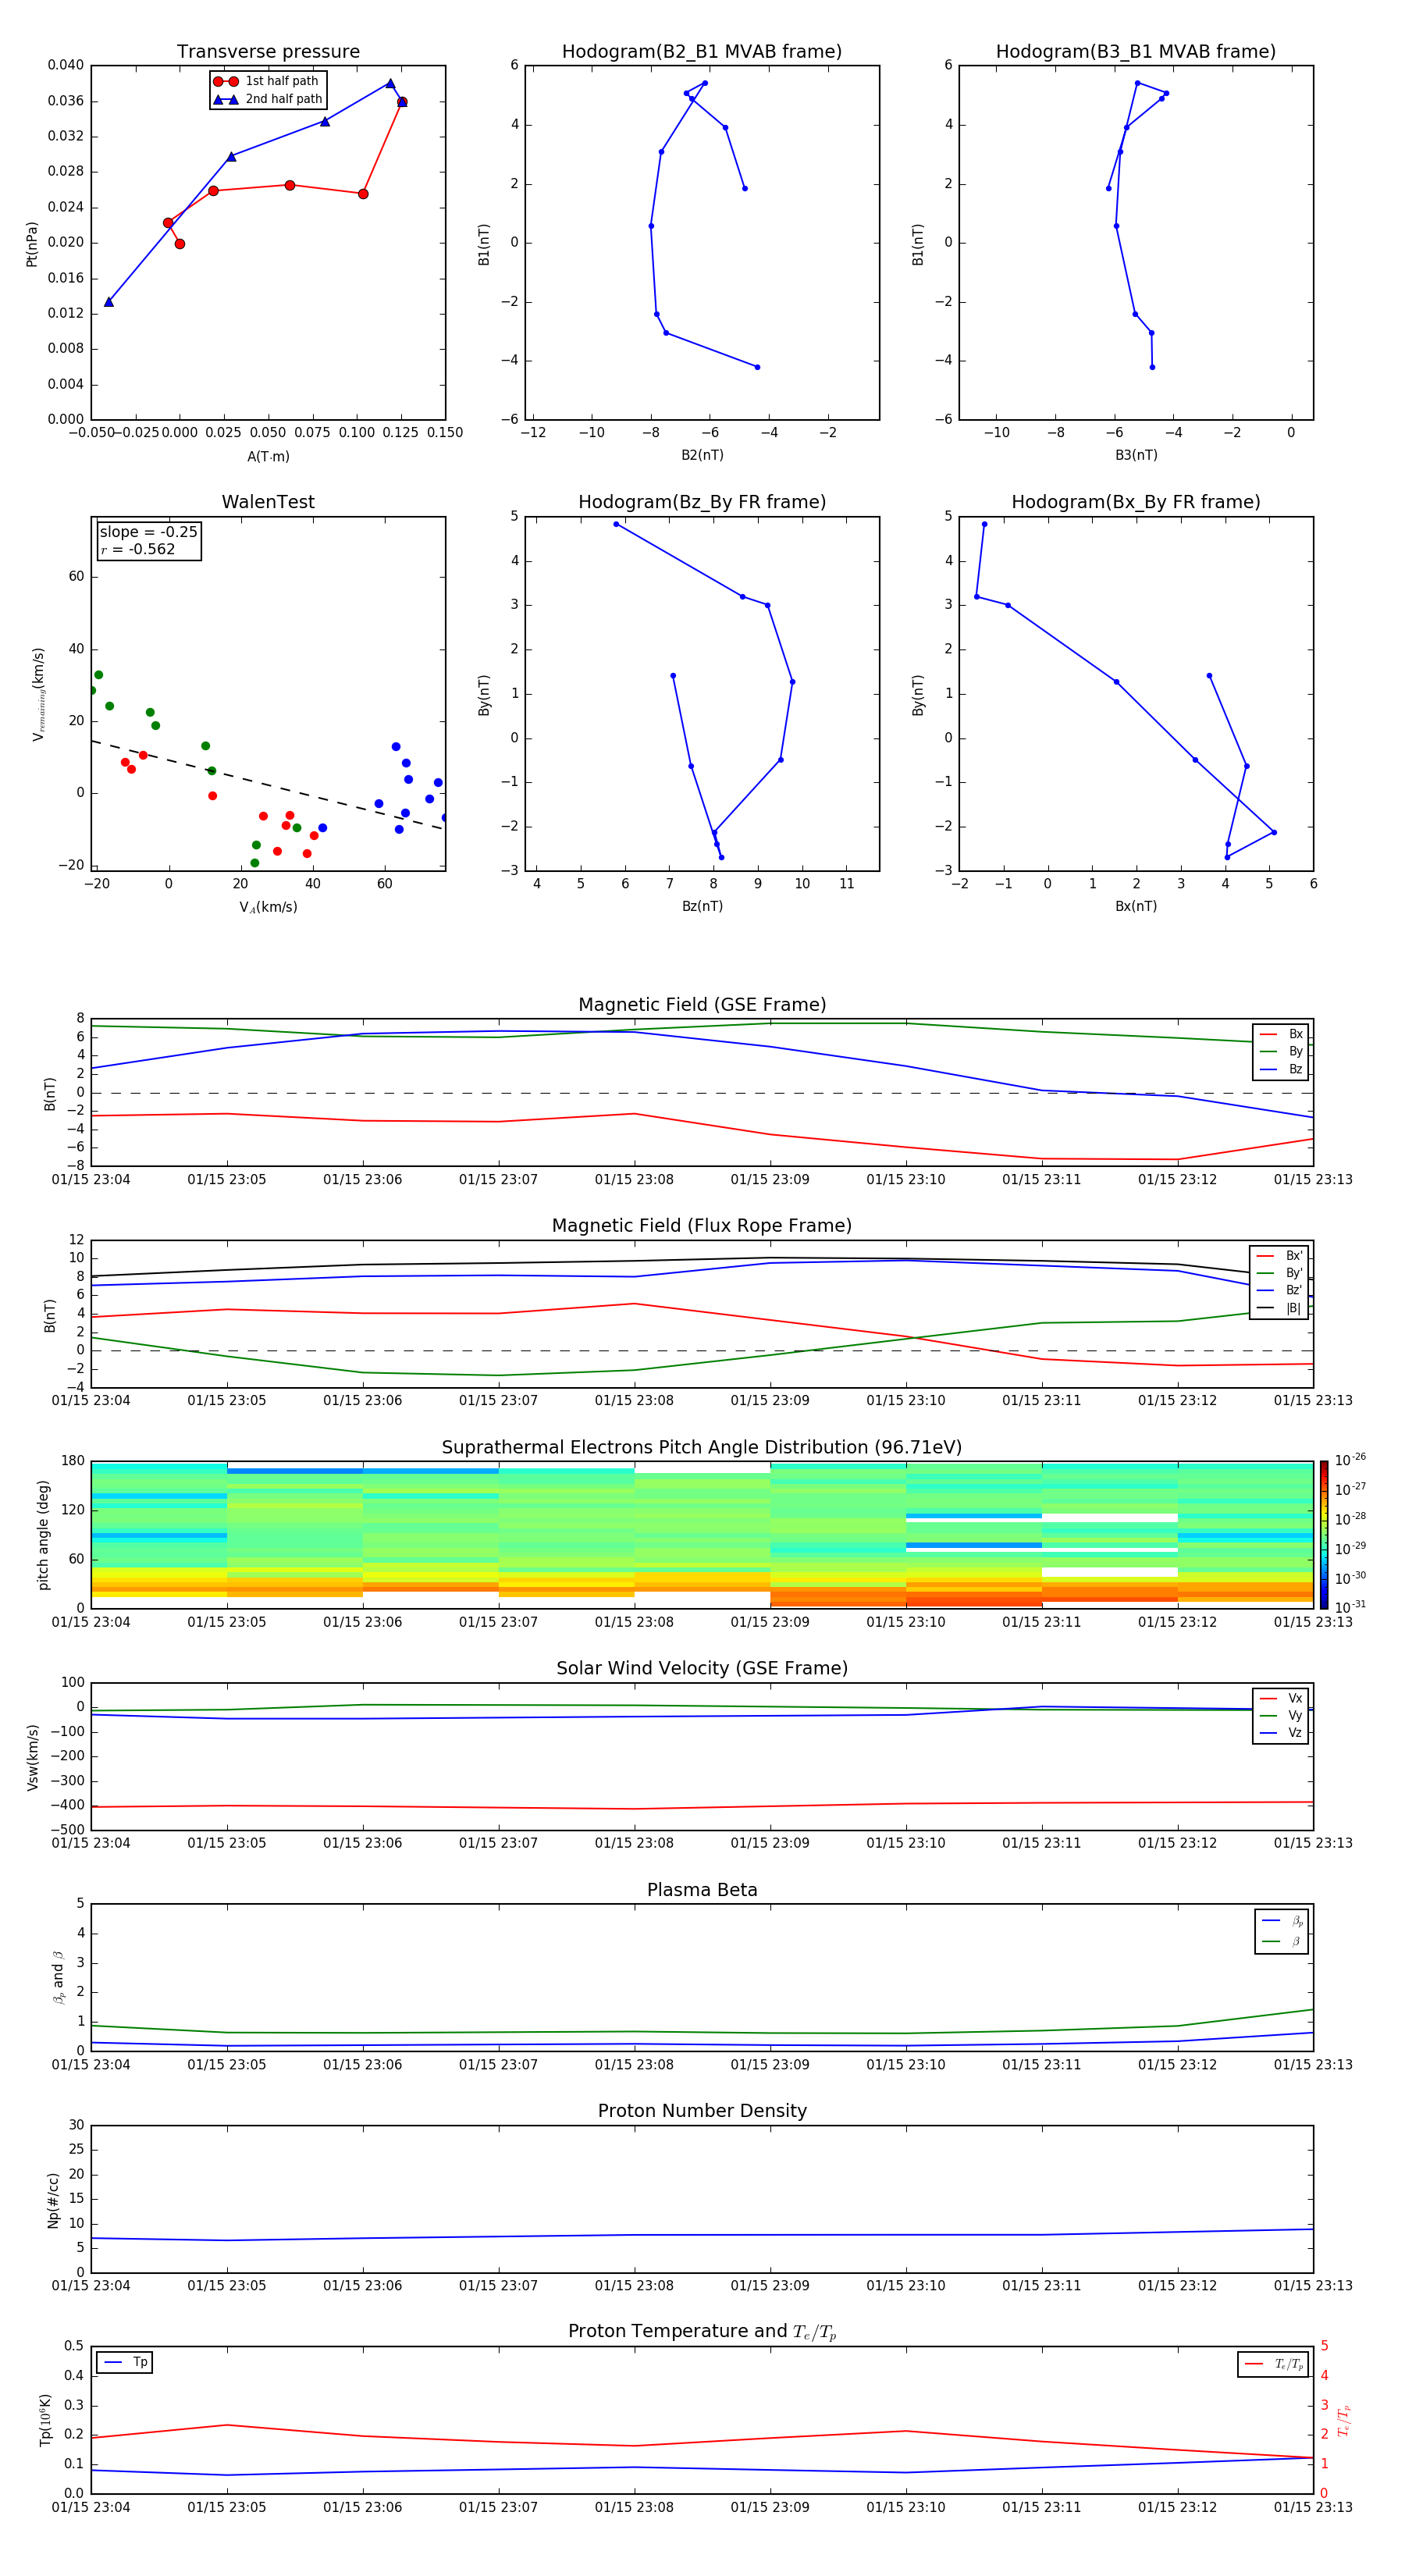This screenshot has width=1405, height=2576.
Task: Click the "pitch angle (deg)" axis label
Action: [43, 1534]
